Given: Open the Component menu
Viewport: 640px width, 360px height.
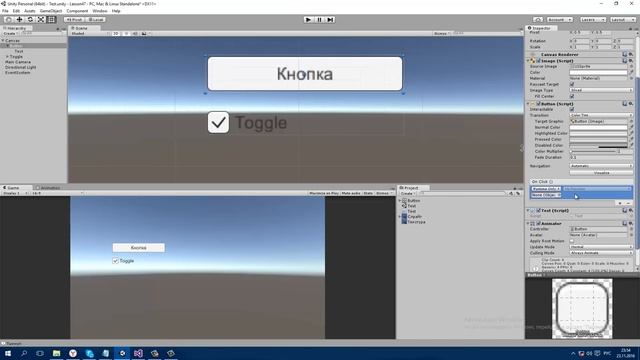Looking at the screenshot, I should [x=77, y=11].
